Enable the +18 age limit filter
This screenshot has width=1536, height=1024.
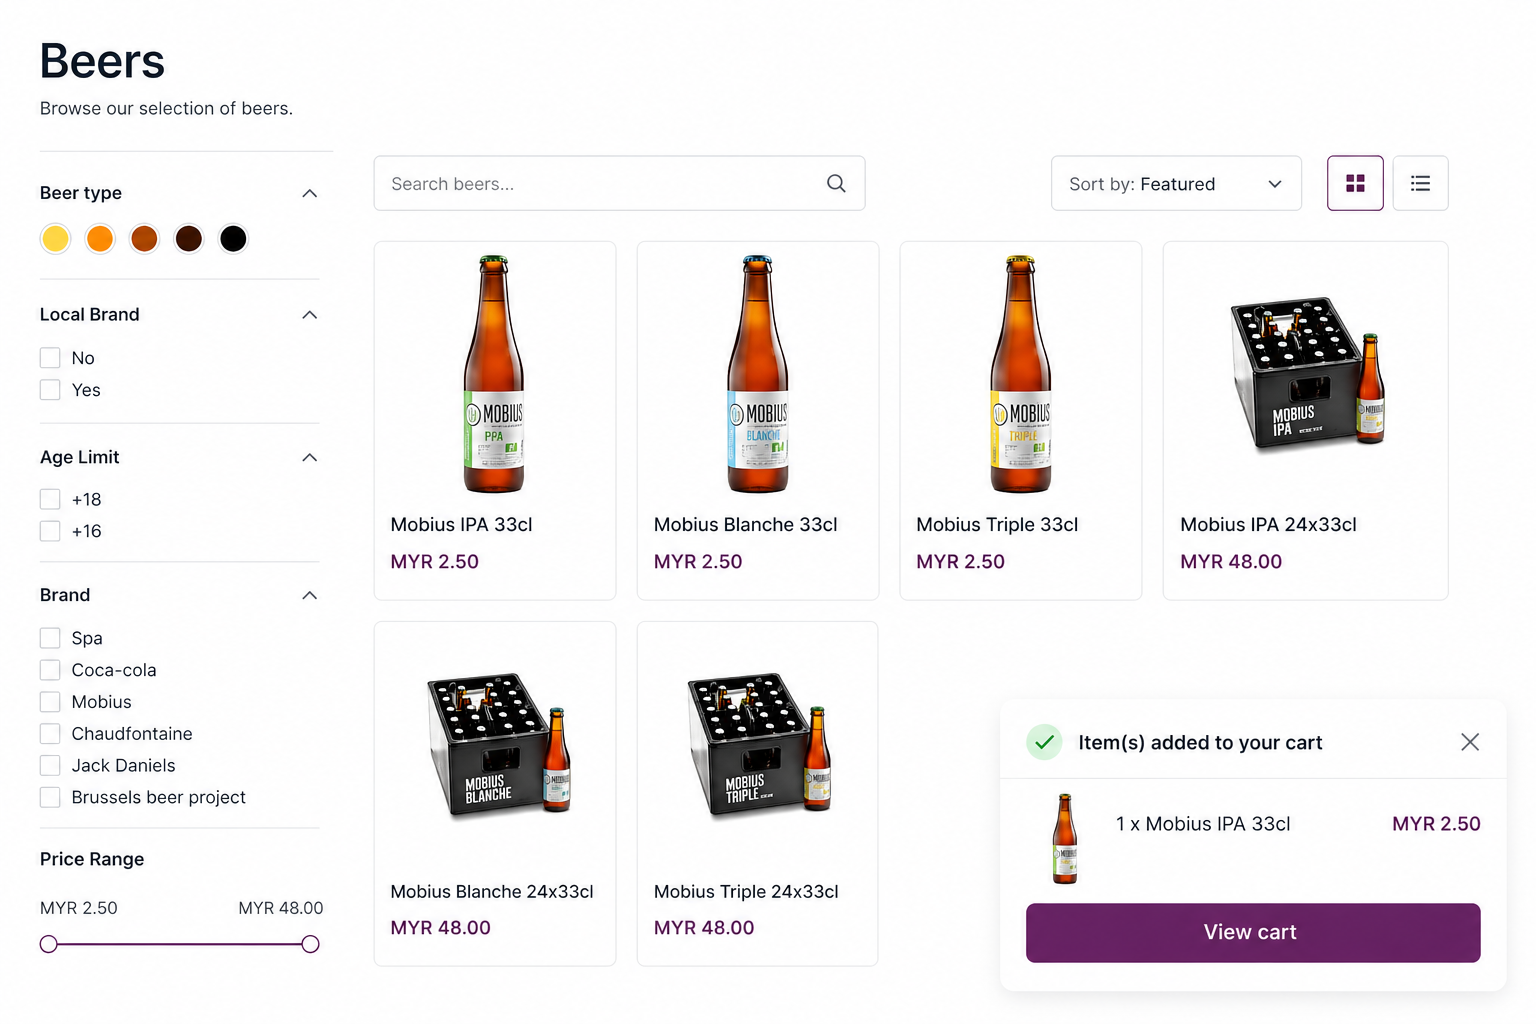(50, 499)
